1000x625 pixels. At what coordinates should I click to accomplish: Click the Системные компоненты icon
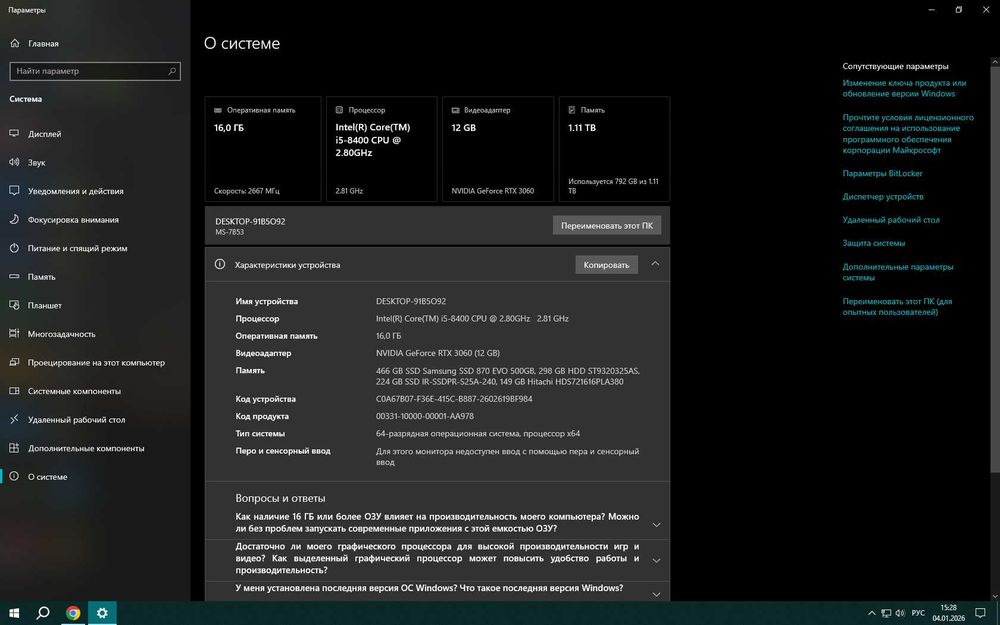[14, 391]
